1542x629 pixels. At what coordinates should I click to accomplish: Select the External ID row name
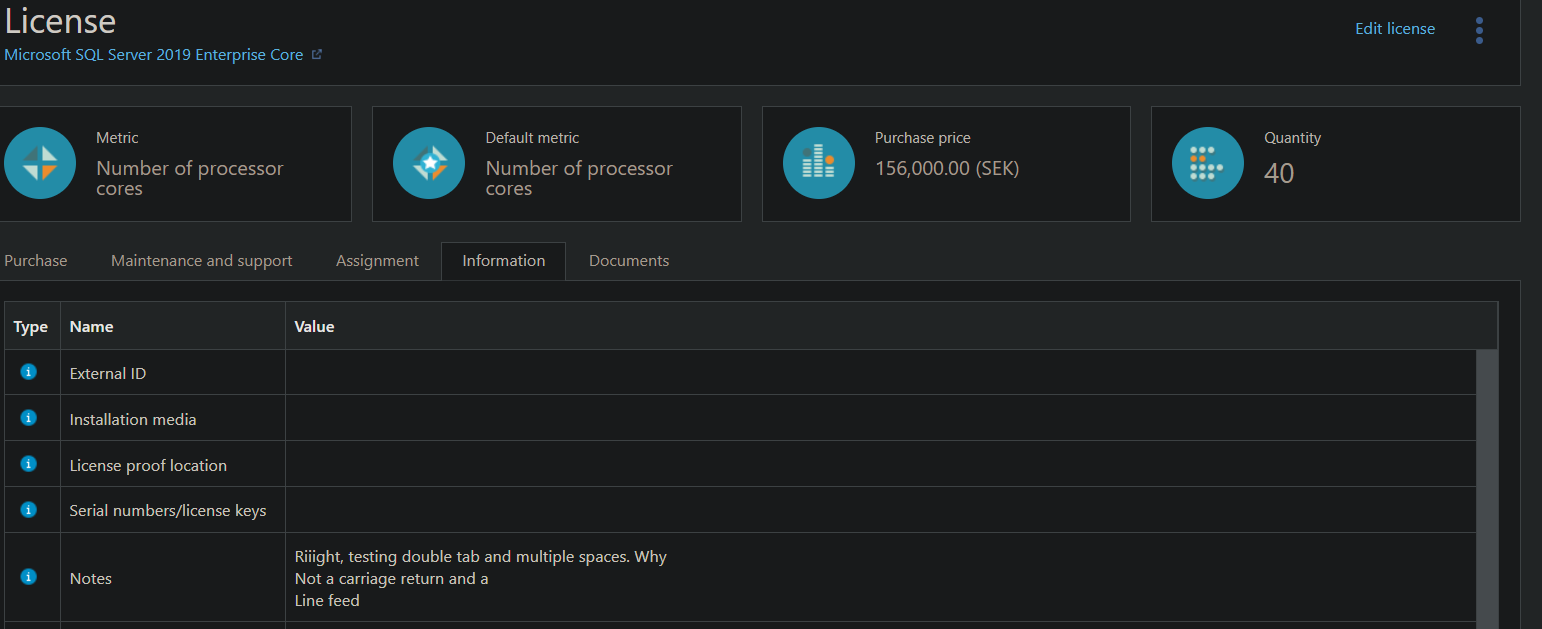[108, 374]
